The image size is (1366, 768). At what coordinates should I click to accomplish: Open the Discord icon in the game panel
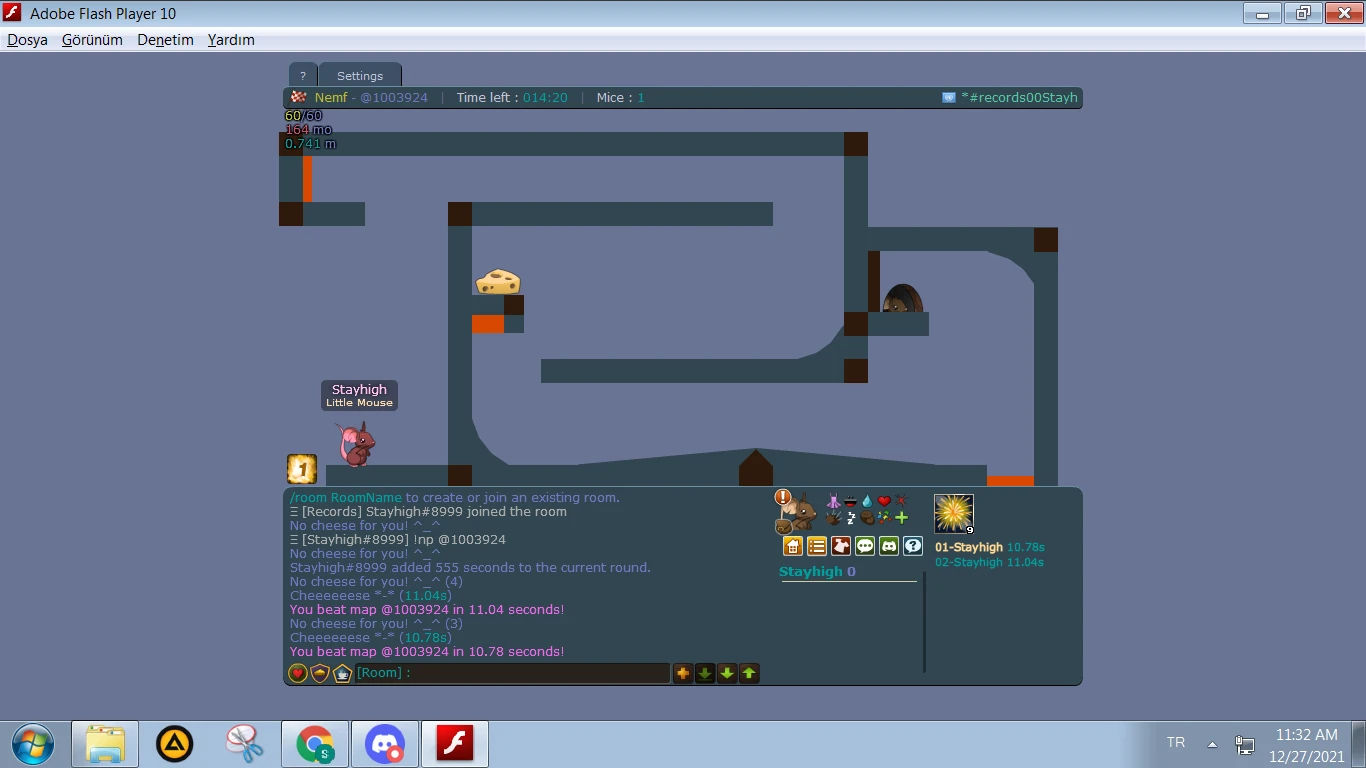[x=889, y=546]
